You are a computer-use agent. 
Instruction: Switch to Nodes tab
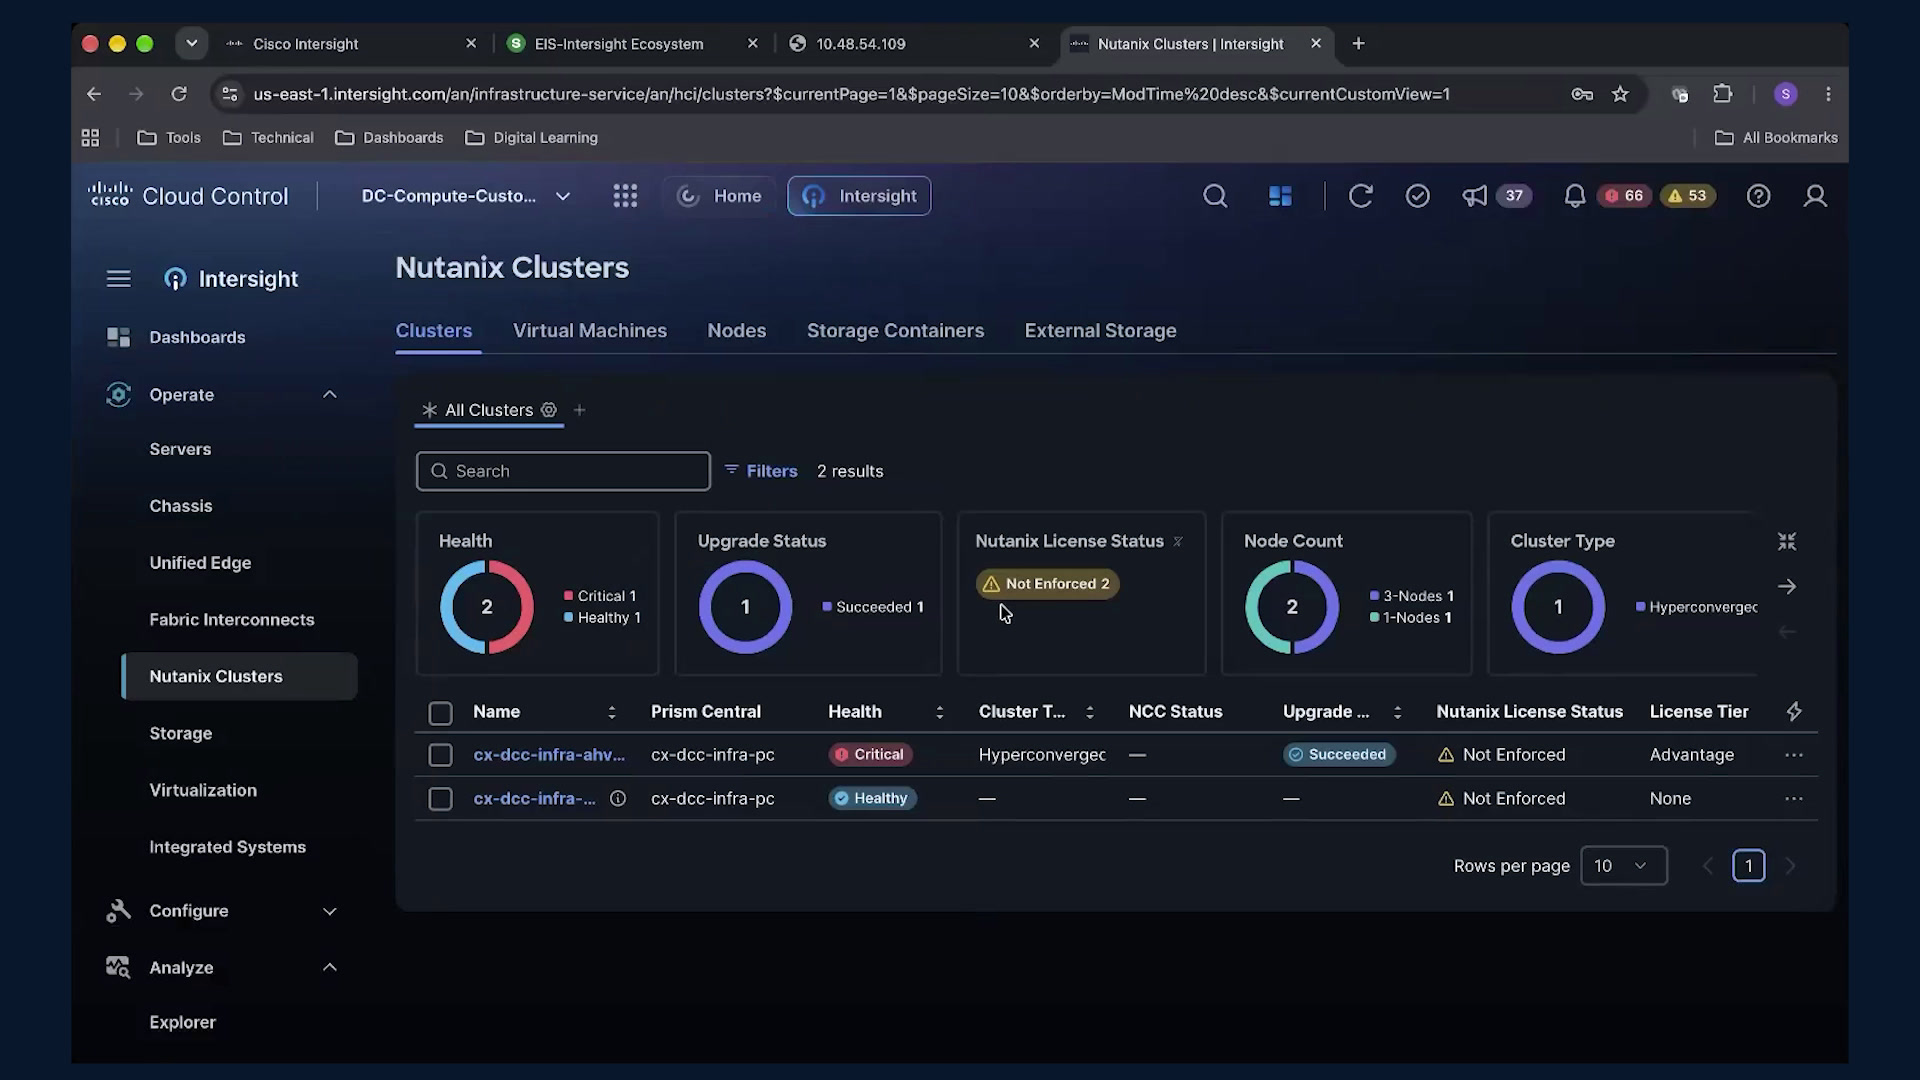pyautogui.click(x=737, y=331)
